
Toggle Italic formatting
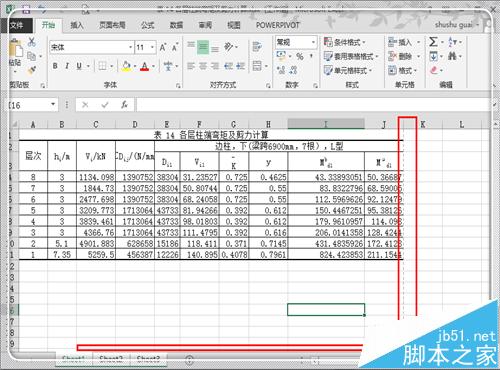[67, 66]
